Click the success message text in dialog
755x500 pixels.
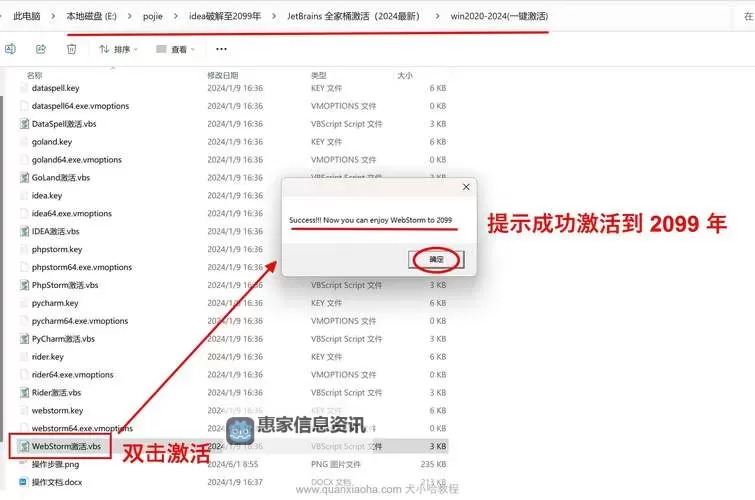click(x=370, y=220)
